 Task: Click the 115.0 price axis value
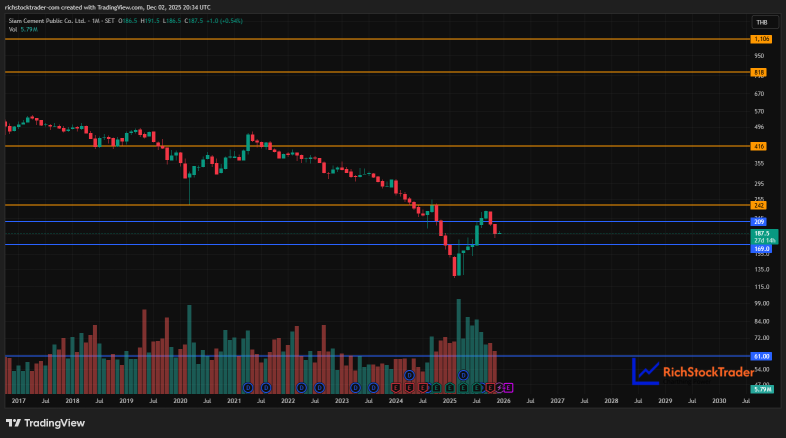tap(761, 287)
